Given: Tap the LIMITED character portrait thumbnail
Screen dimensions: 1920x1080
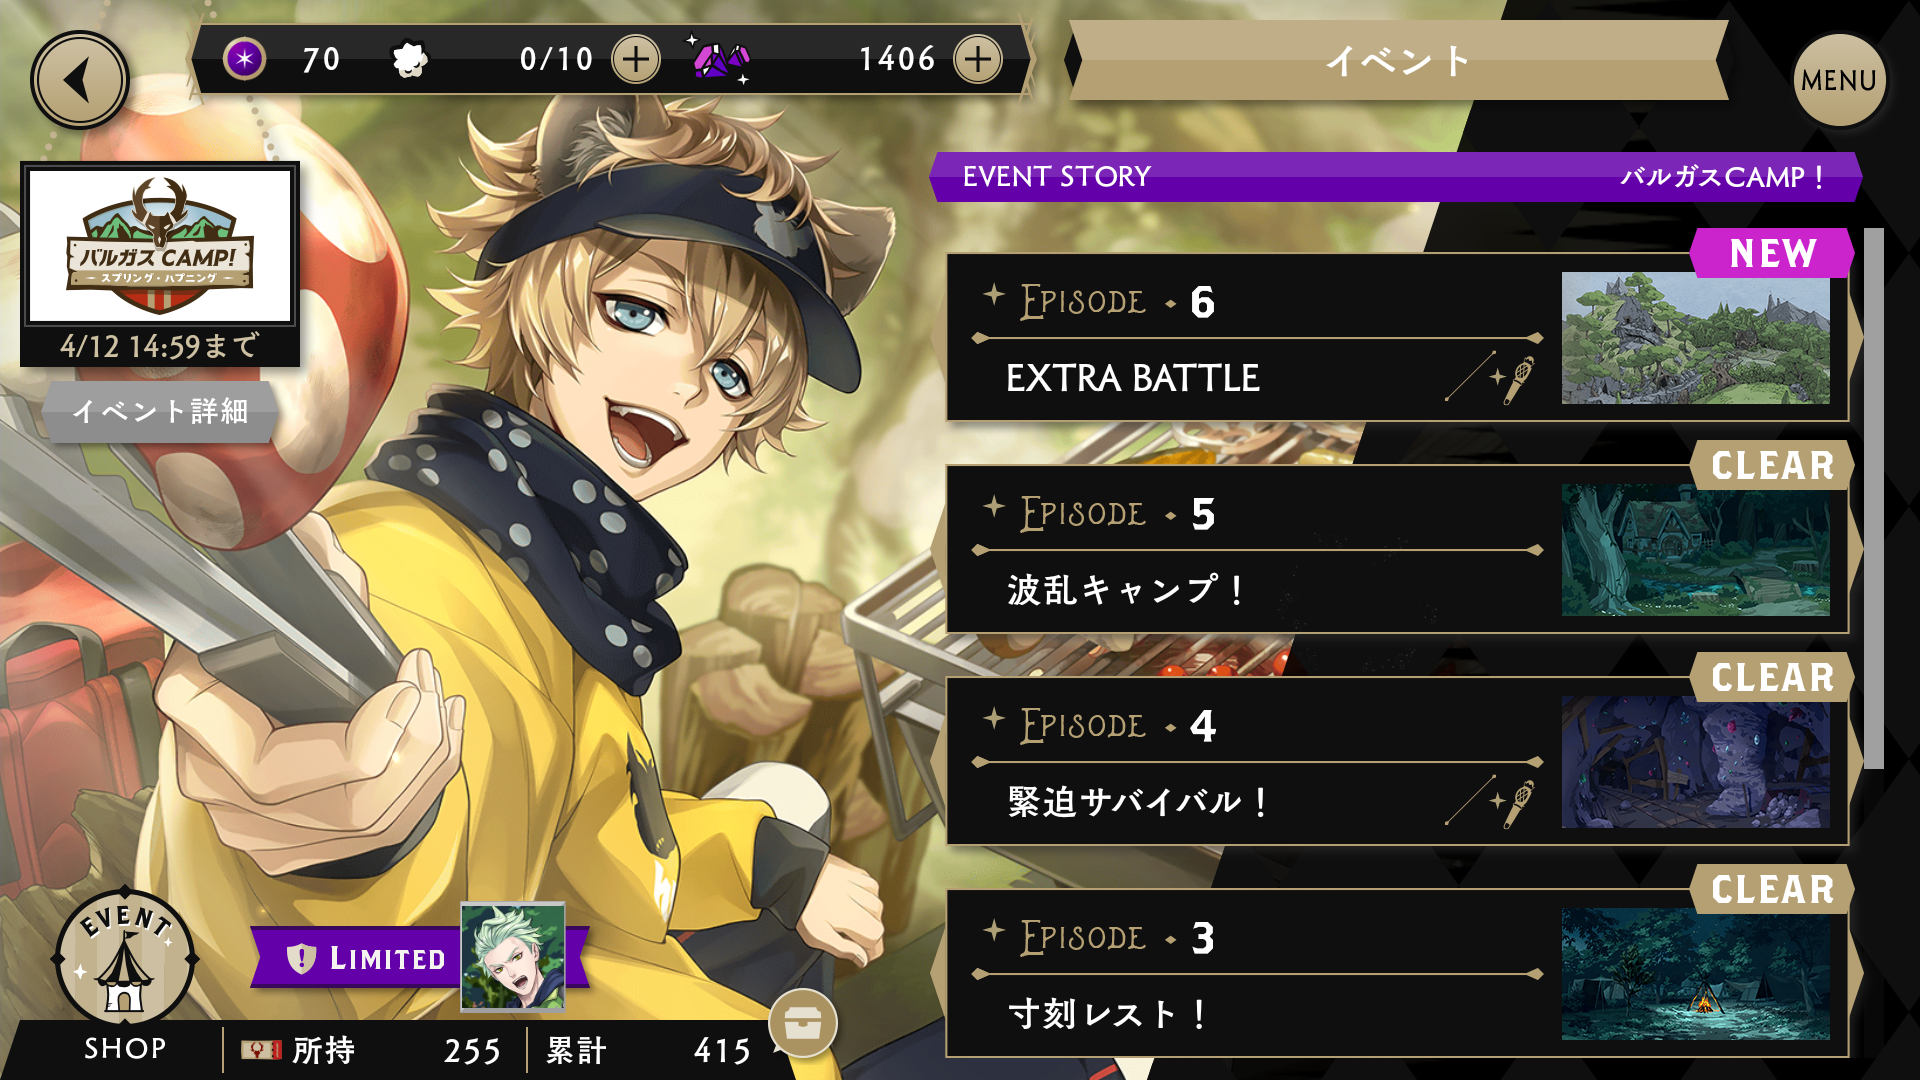Looking at the screenshot, I should 513,957.
